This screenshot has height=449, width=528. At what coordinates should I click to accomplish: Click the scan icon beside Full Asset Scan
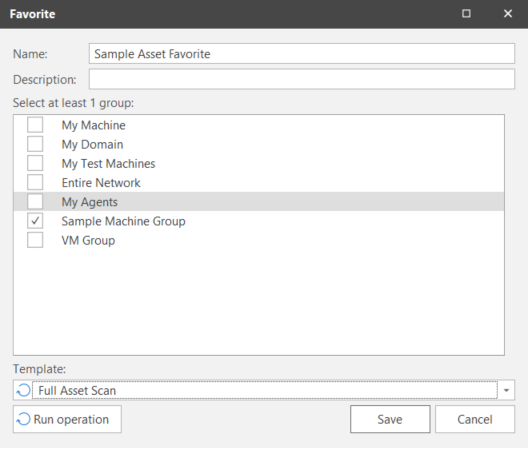click(x=23, y=390)
